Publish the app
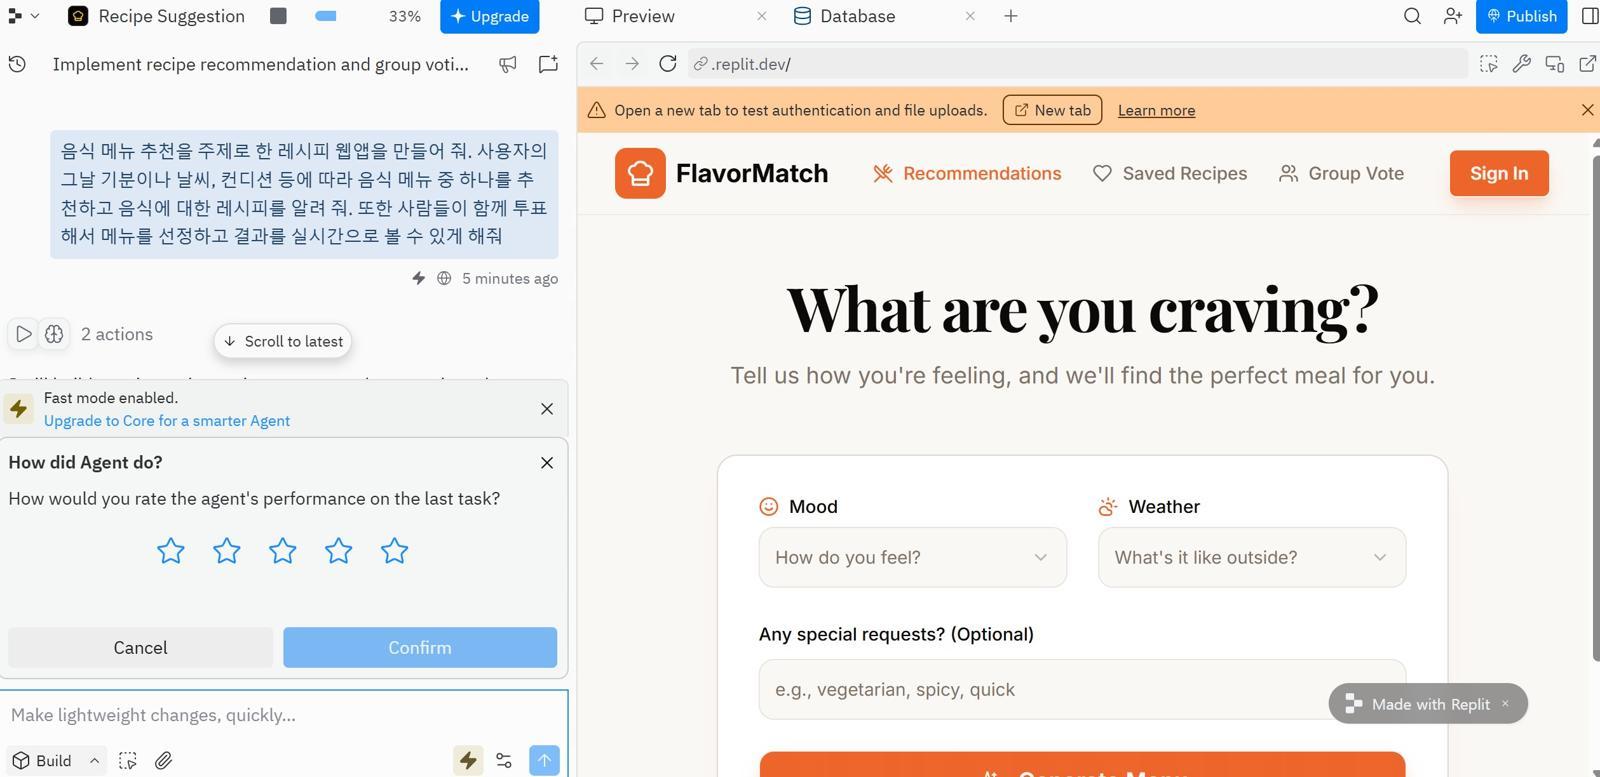Screen dimensions: 1600x777 pos(1521,16)
